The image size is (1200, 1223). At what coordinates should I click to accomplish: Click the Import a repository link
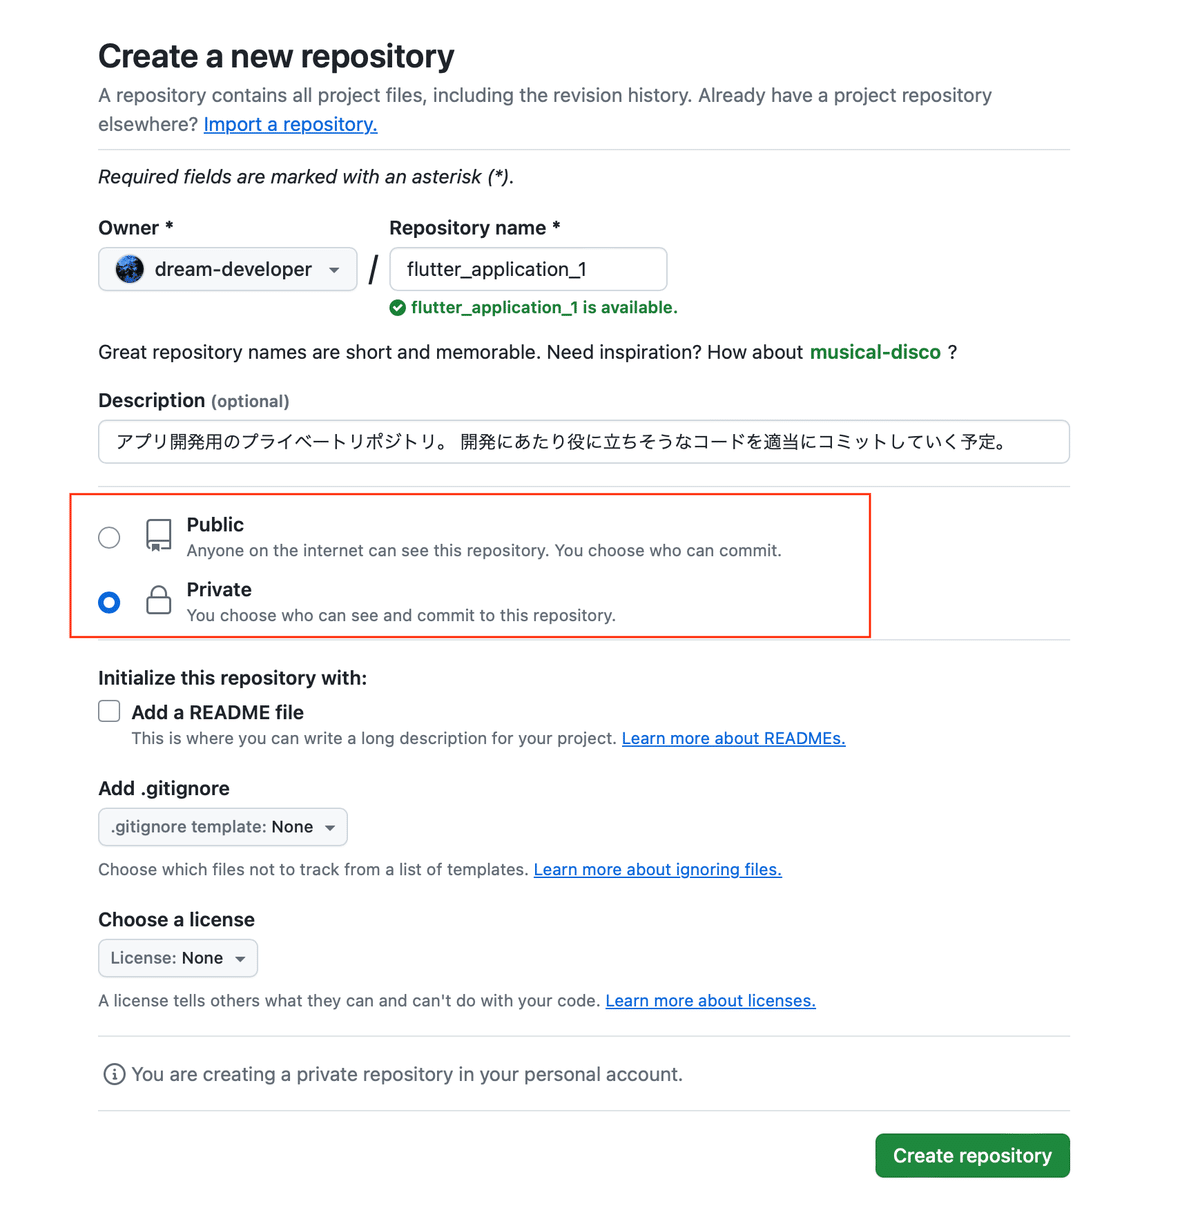pyautogui.click(x=290, y=124)
